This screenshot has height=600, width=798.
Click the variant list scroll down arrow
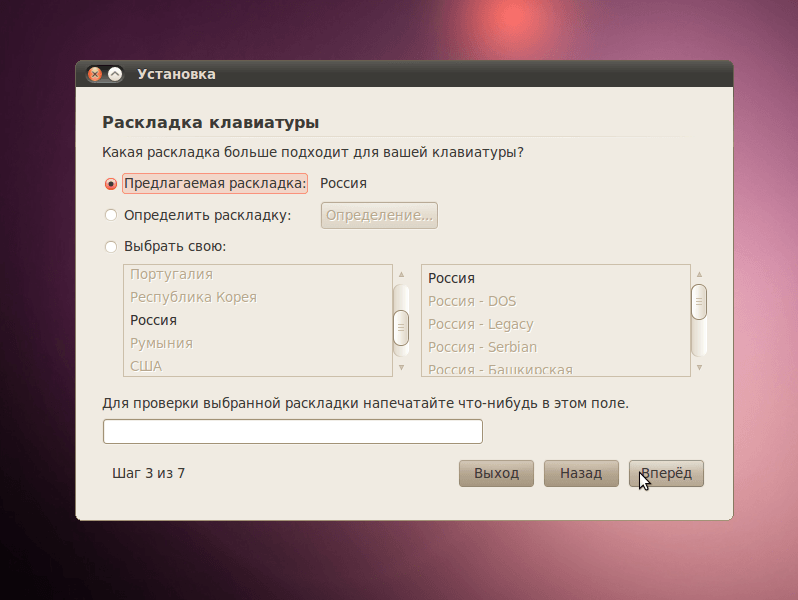(699, 367)
